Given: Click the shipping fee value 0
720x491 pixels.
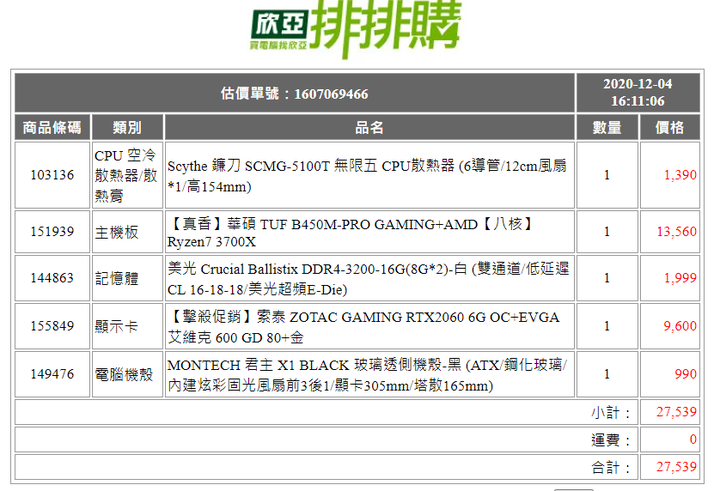Looking at the screenshot, I should (693, 440).
